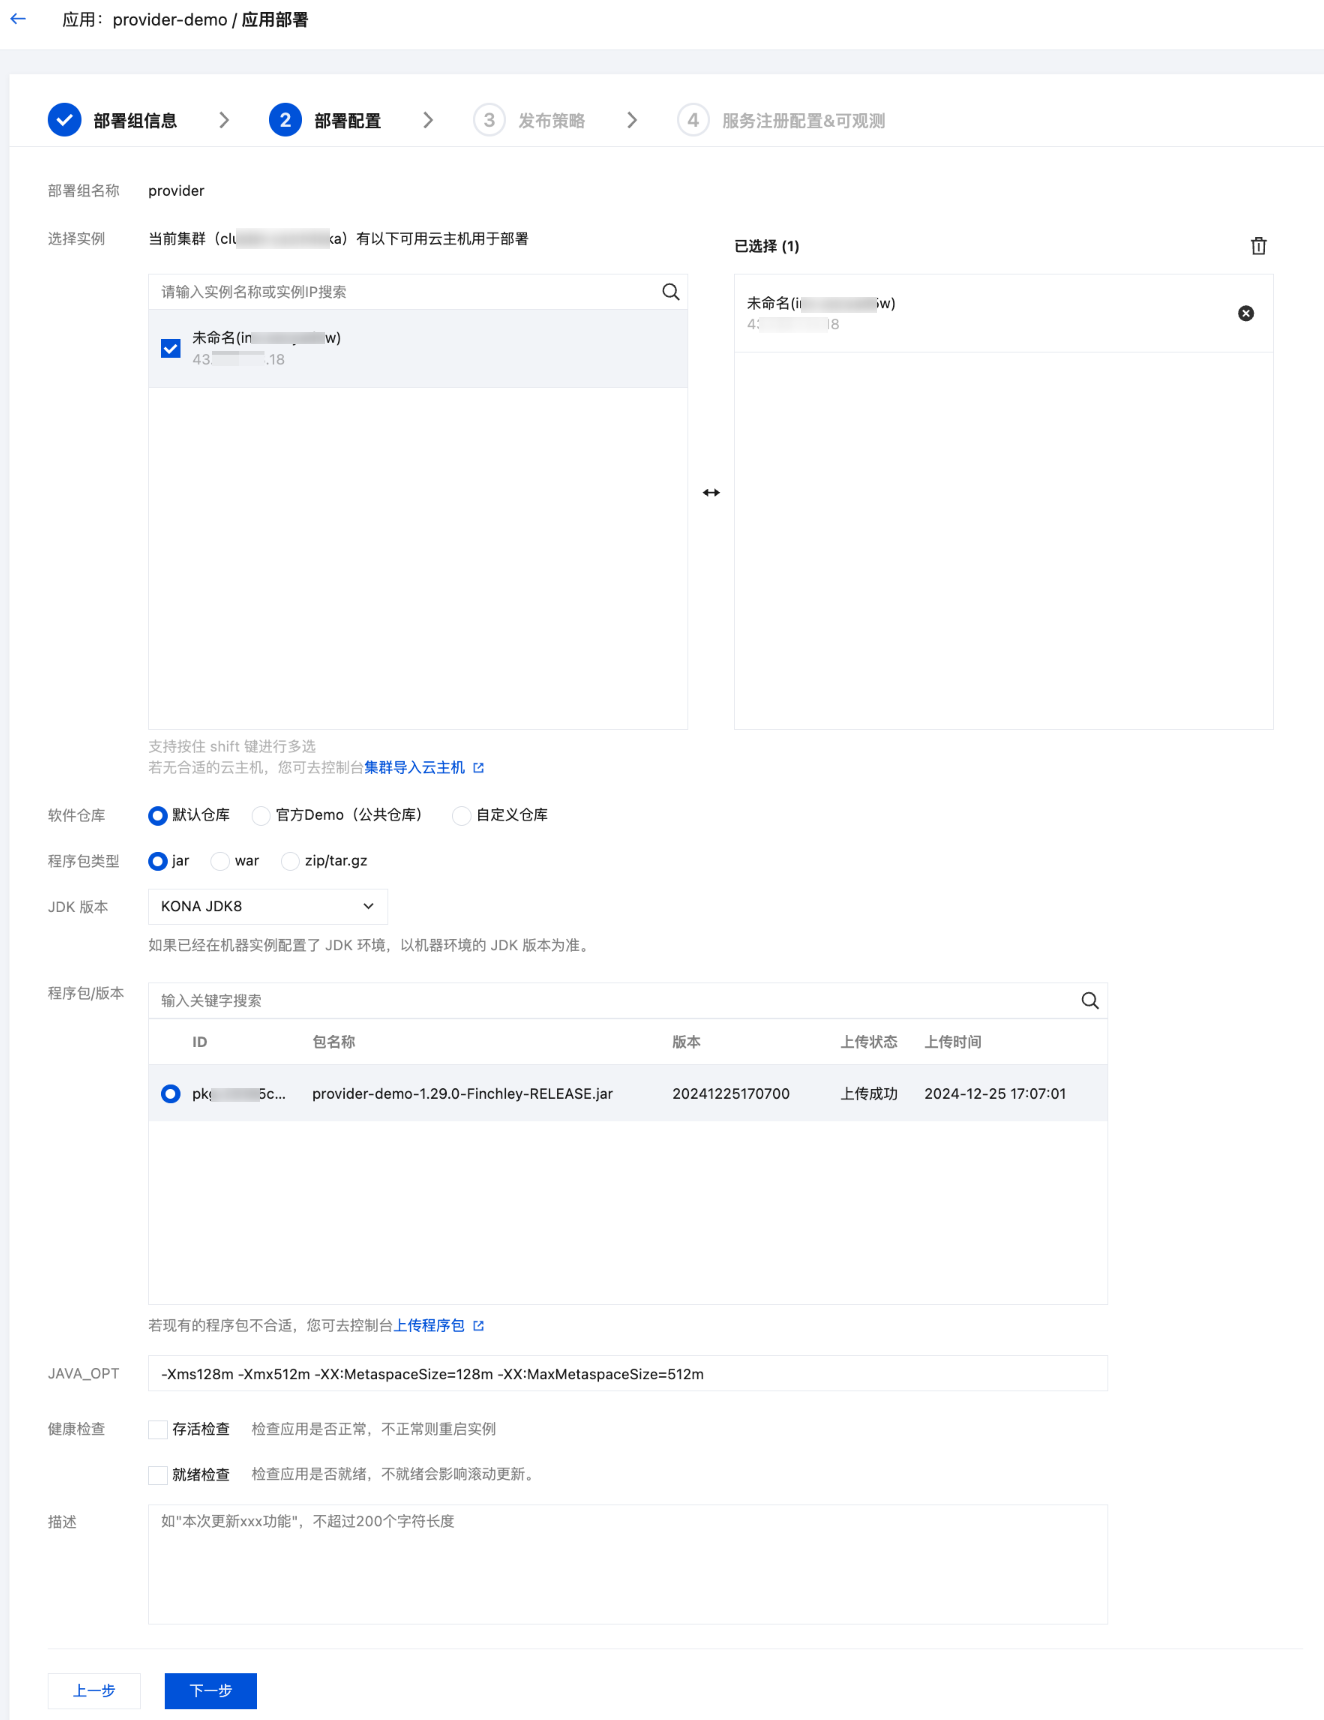Image resolution: width=1324 pixels, height=1720 pixels.
Task: Focus the instance name or IP search field
Action: [x=405, y=292]
